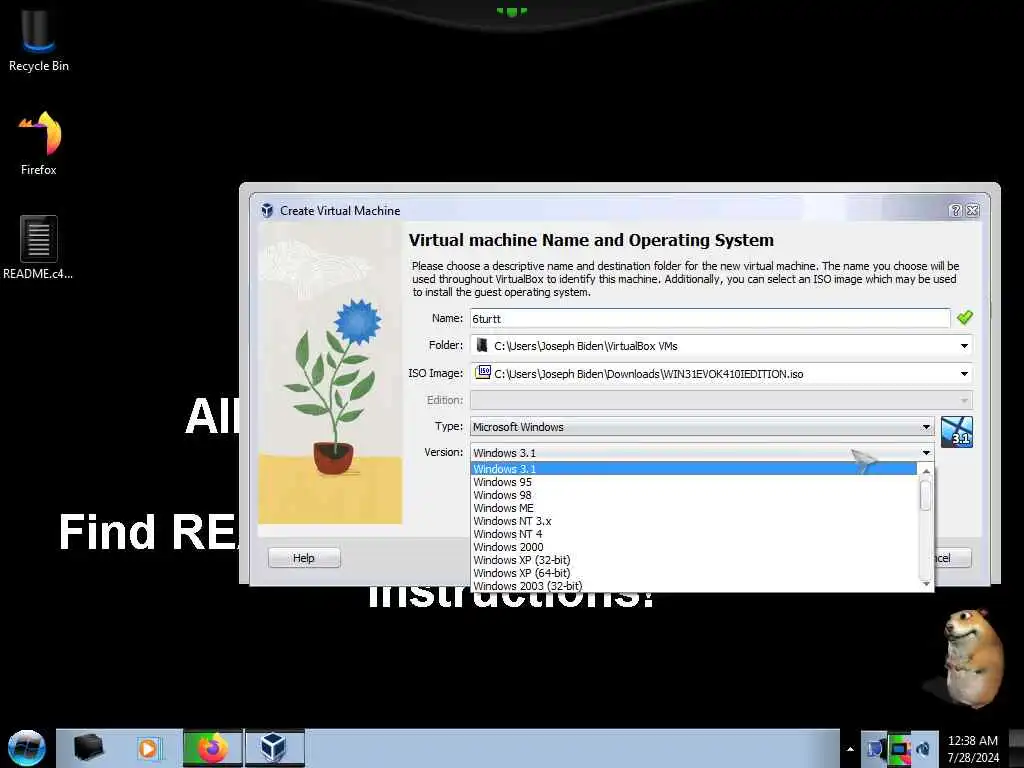
Task: Select the README file on the desktop
Action: point(38,248)
